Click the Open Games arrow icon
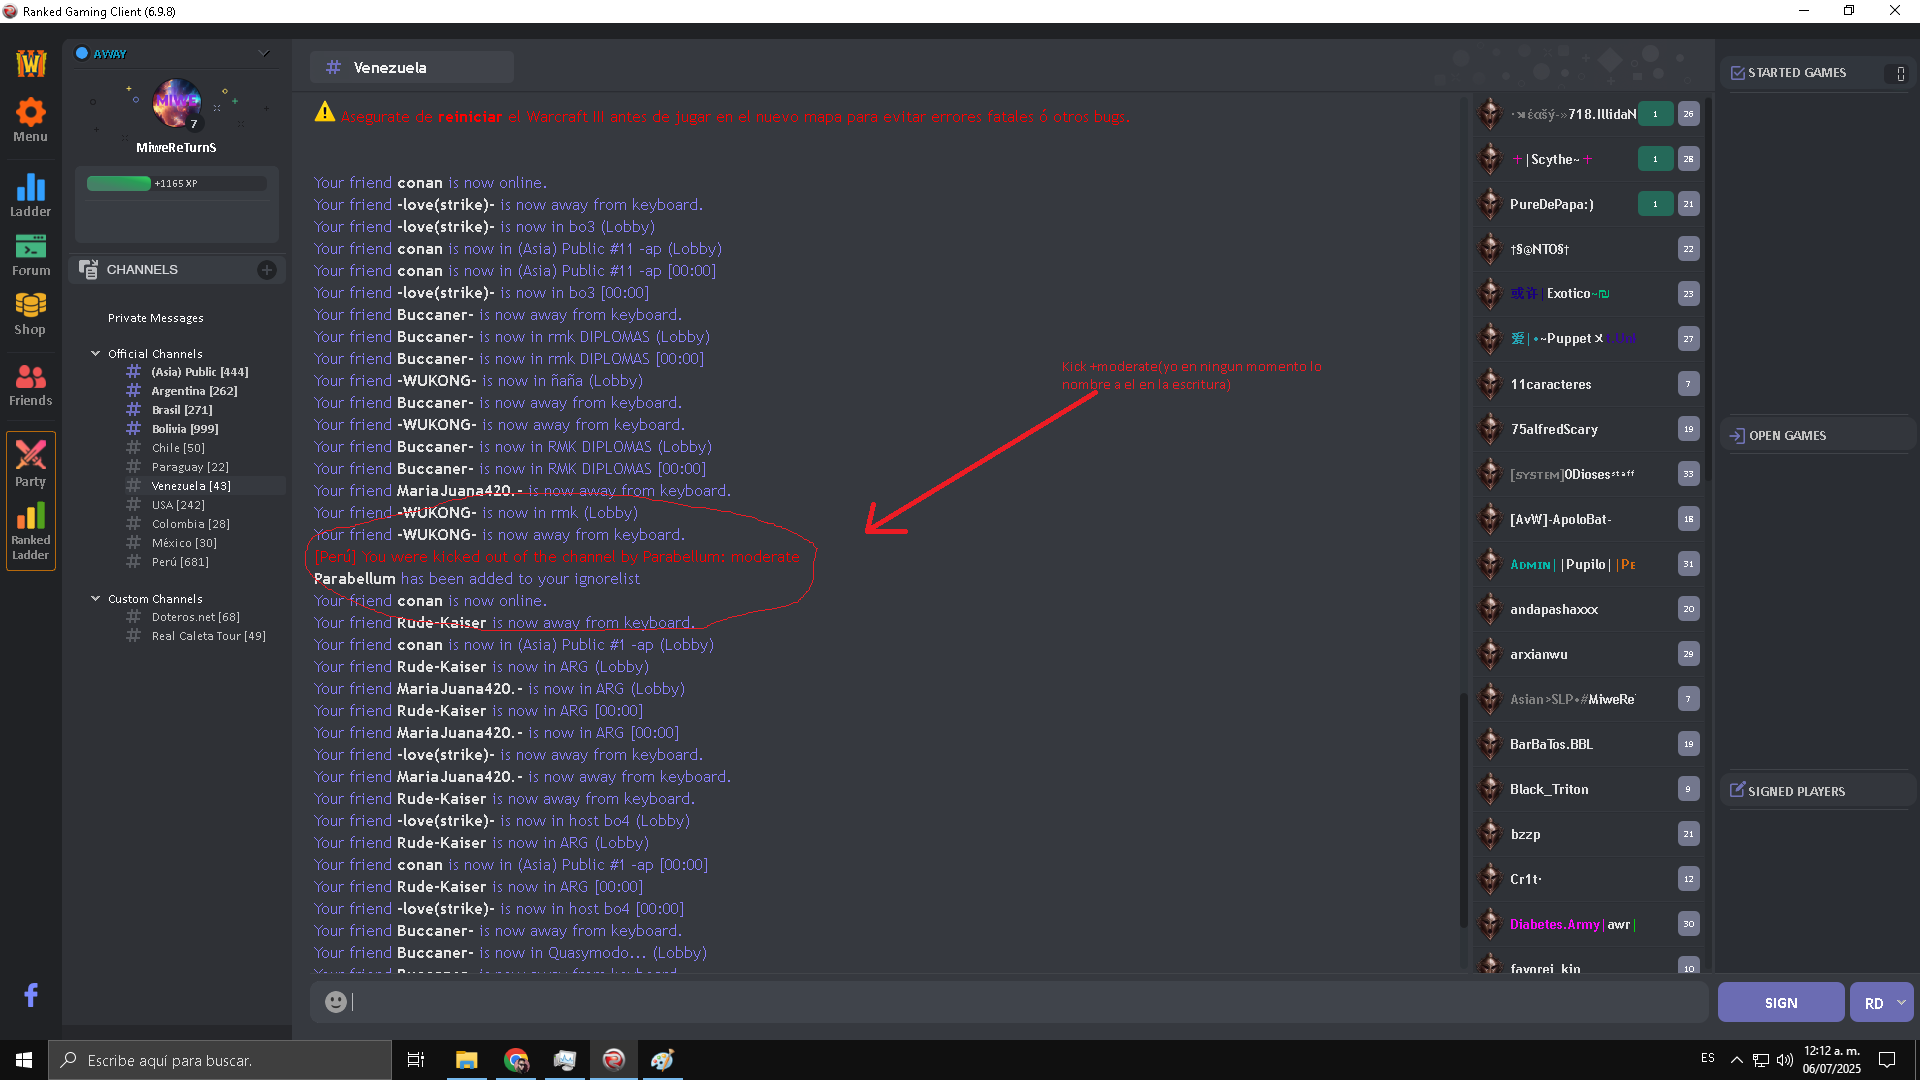 coord(1737,436)
